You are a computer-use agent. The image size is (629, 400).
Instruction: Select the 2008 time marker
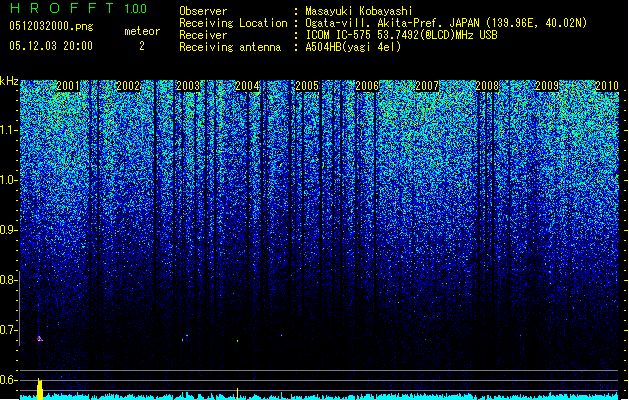pos(487,86)
